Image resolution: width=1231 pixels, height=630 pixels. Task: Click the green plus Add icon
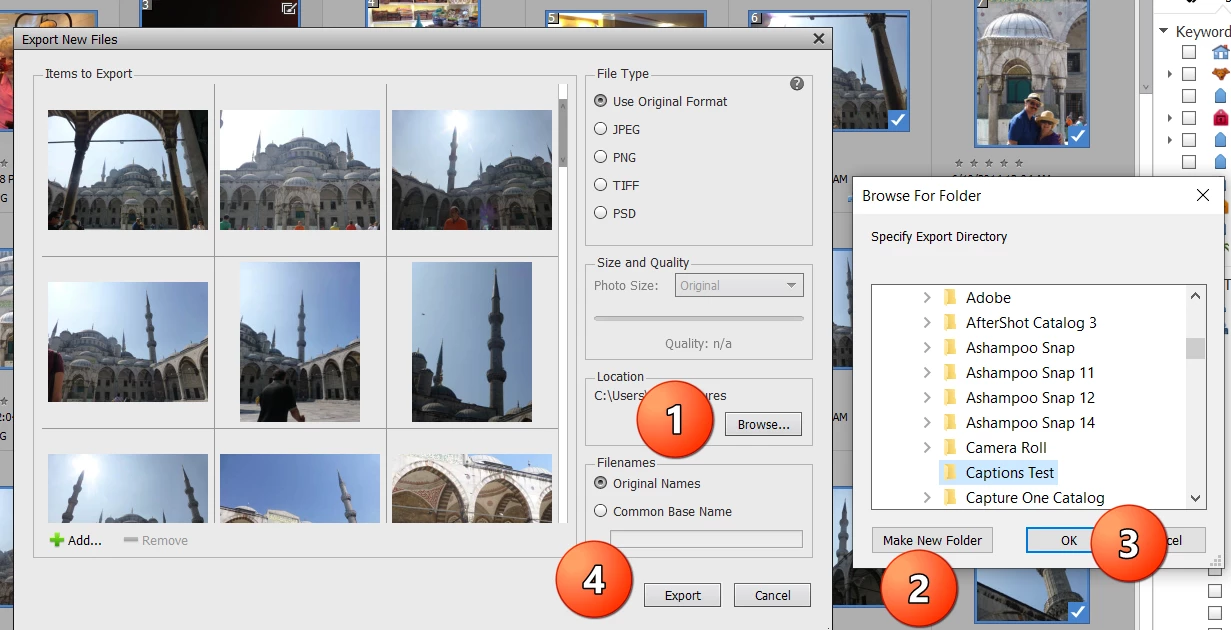[57, 540]
